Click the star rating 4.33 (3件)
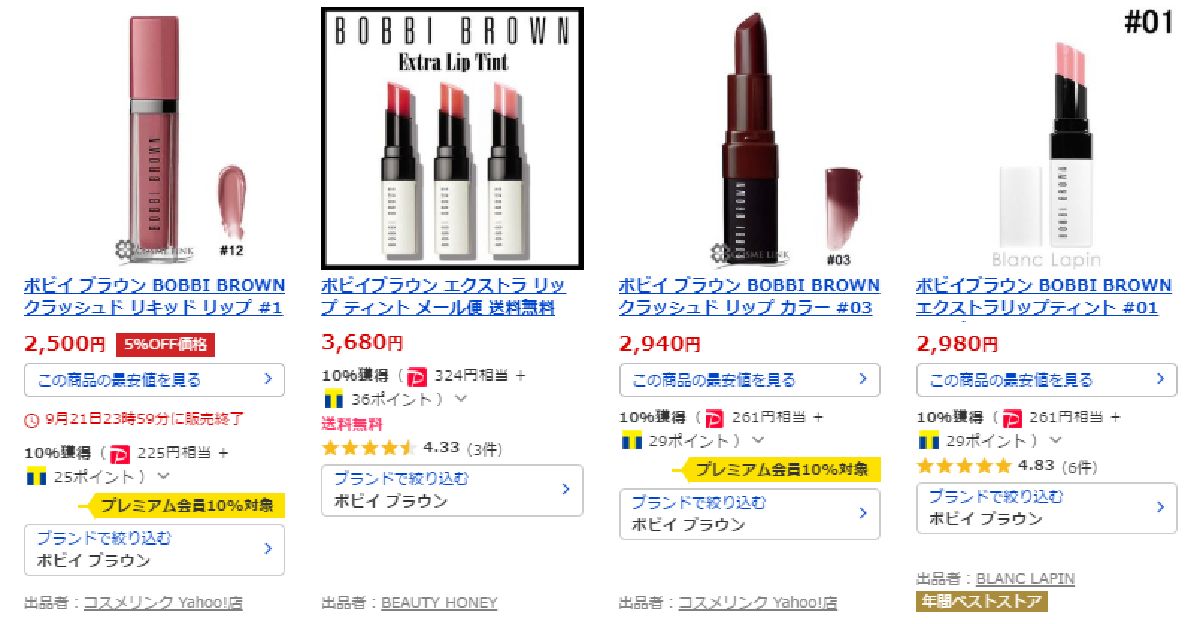This screenshot has width=1200, height=624. 411,448
